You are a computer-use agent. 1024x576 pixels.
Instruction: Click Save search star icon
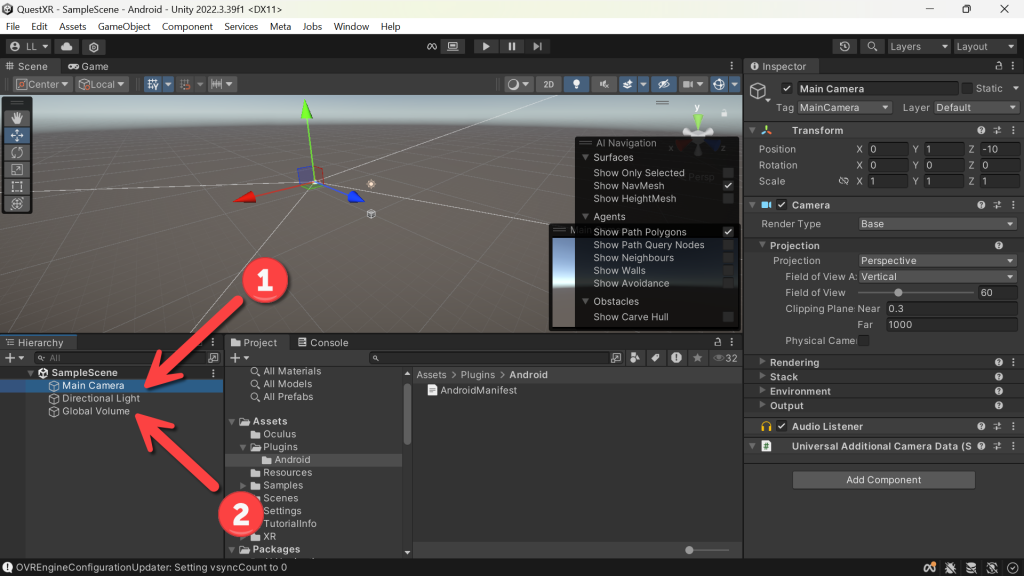(x=697, y=358)
